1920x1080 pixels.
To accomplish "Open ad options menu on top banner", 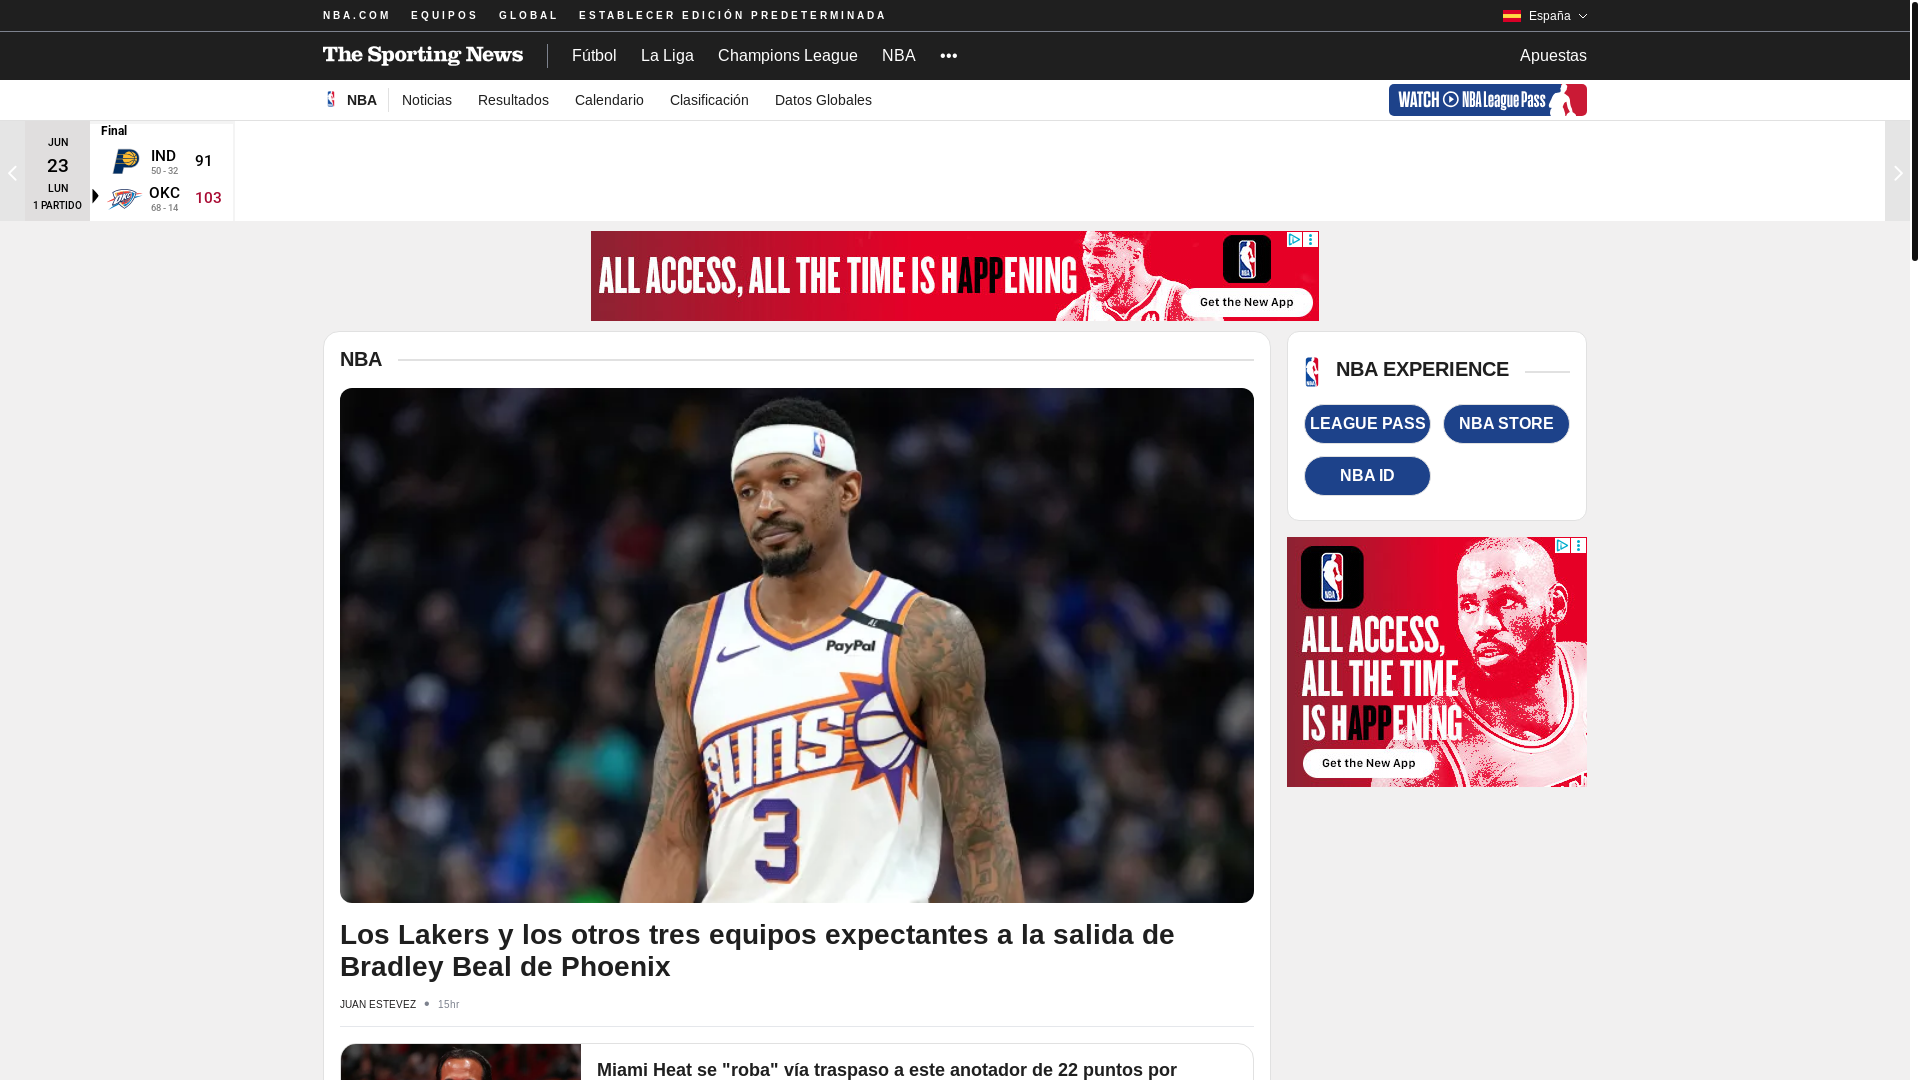I will (x=1311, y=240).
